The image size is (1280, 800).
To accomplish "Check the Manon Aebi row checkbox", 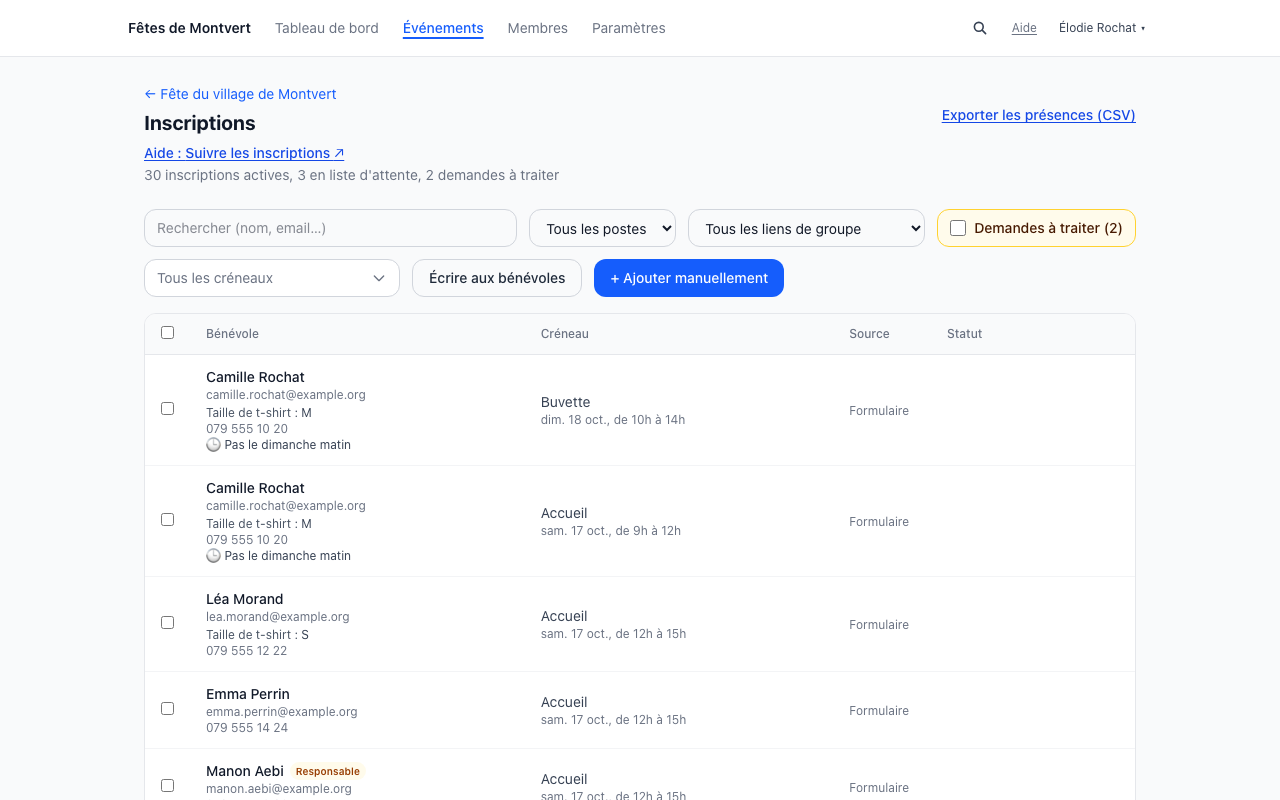I will coord(167,786).
